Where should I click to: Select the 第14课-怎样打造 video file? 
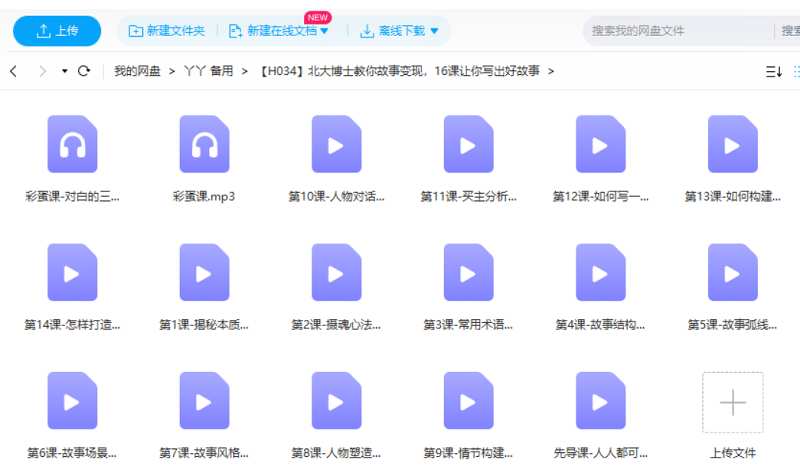[72, 272]
